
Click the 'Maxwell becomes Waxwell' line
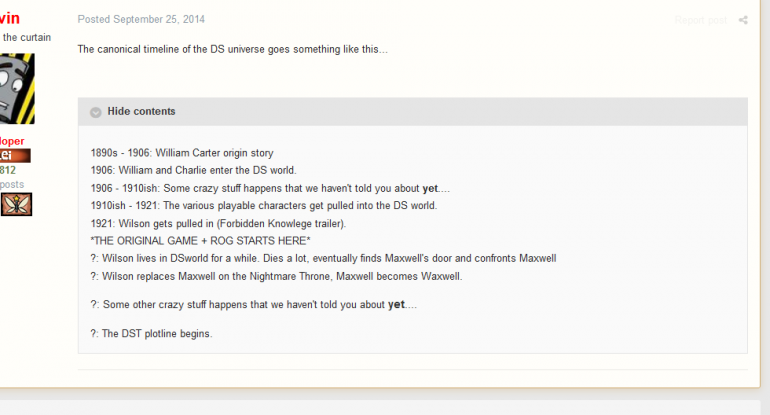[x=276, y=276]
